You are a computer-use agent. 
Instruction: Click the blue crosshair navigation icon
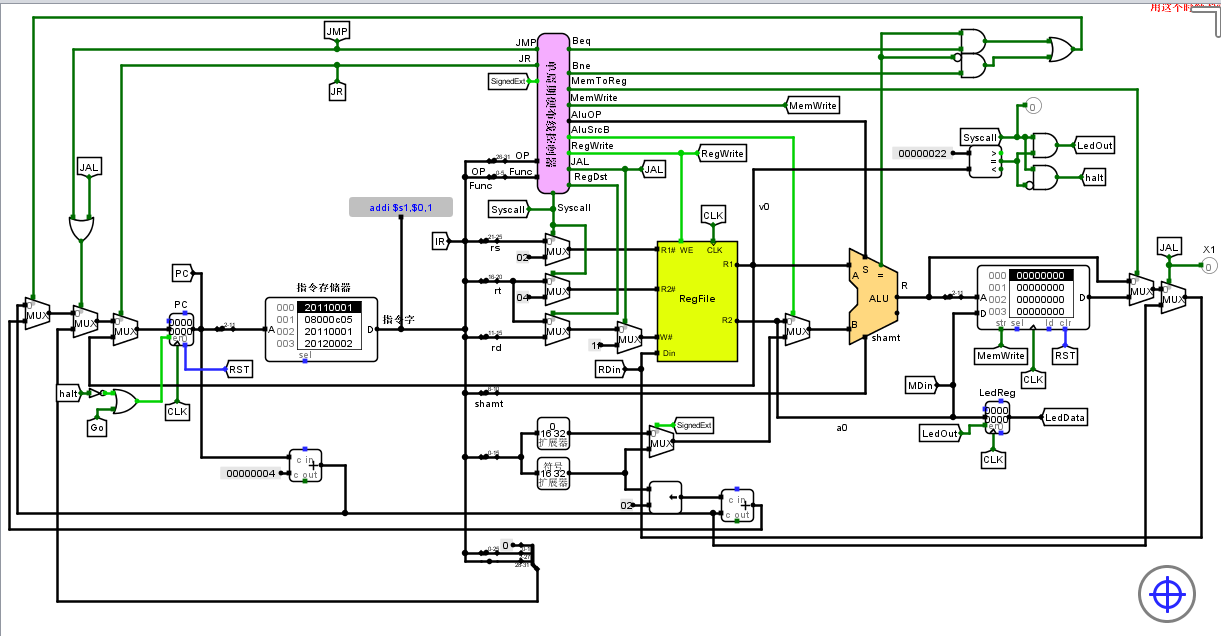[x=1166, y=595]
